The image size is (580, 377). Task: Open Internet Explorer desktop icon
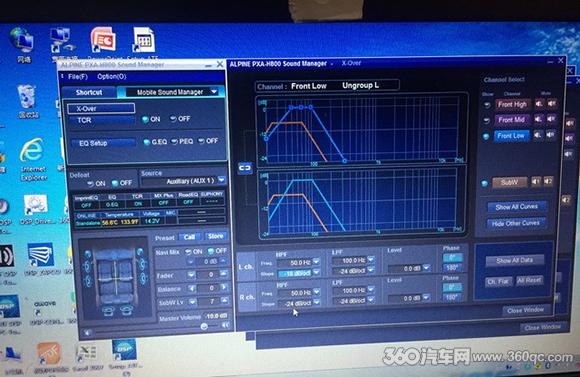point(33,158)
